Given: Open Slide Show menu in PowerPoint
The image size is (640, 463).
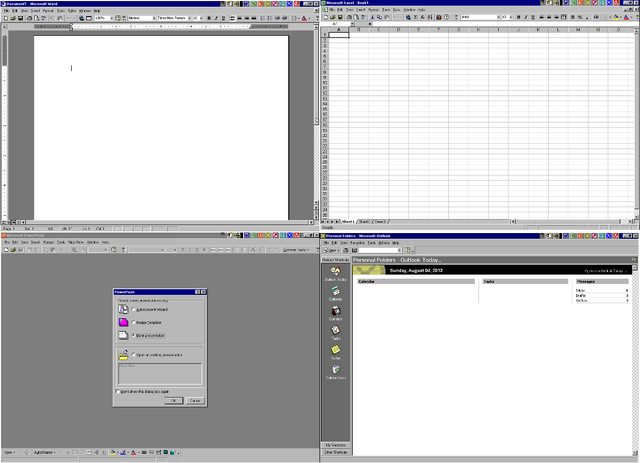Looking at the screenshot, I should pos(76,242).
